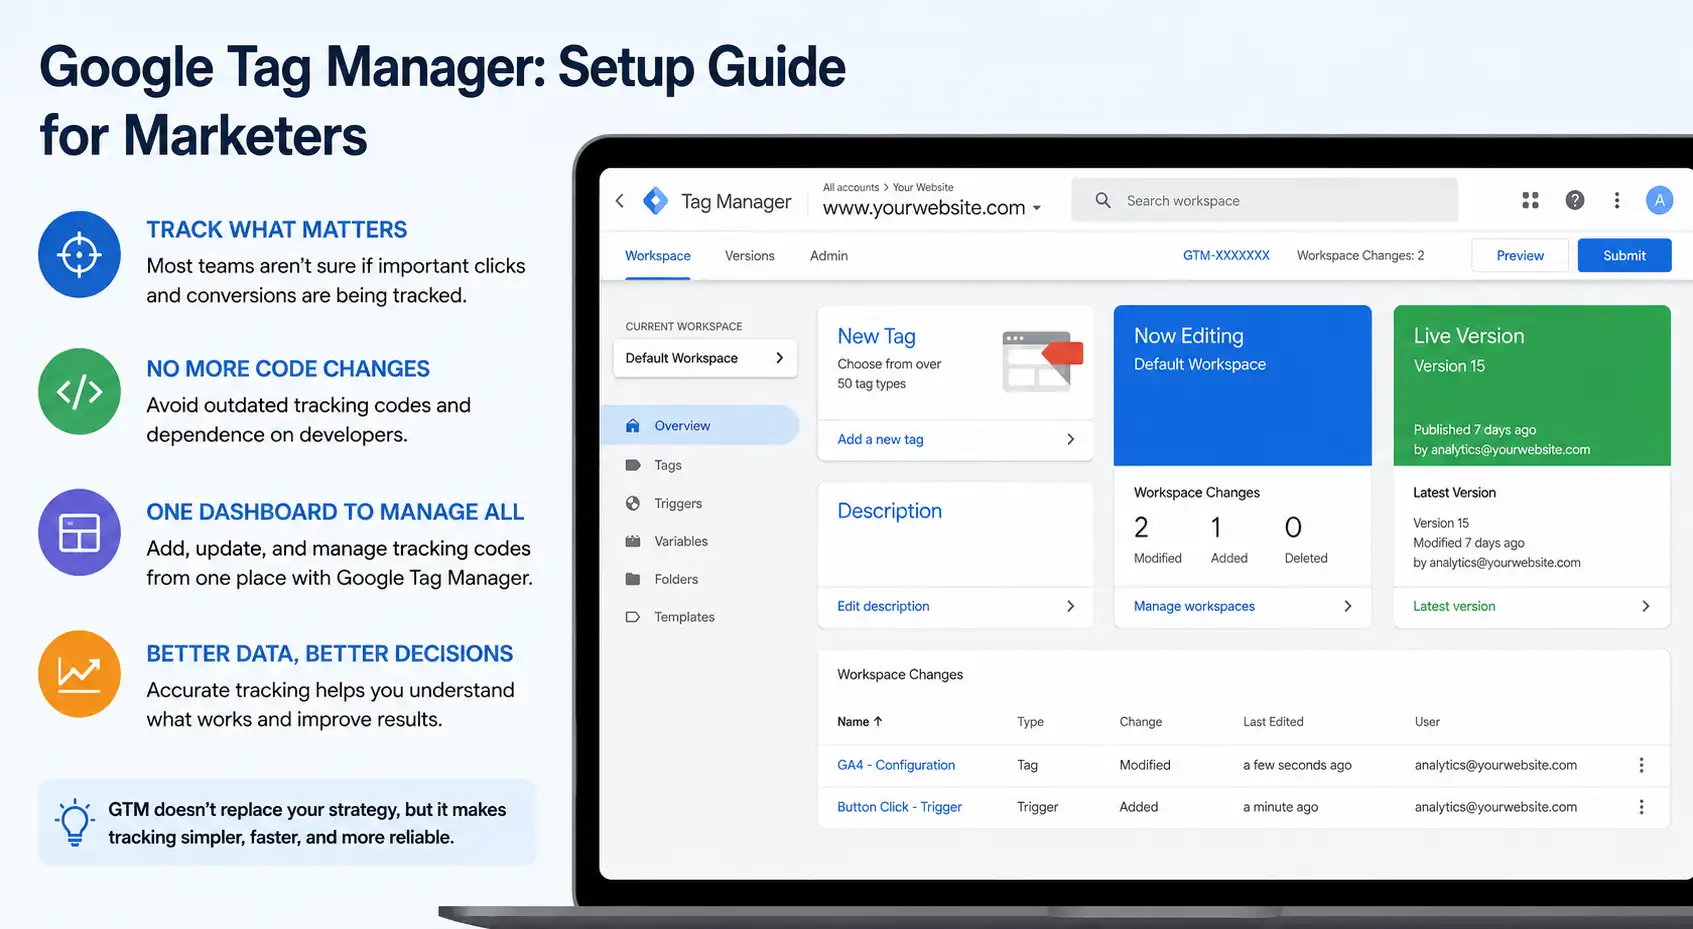Open more options for GA4 - Configuration row
This screenshot has height=929, width=1693.
(x=1641, y=765)
